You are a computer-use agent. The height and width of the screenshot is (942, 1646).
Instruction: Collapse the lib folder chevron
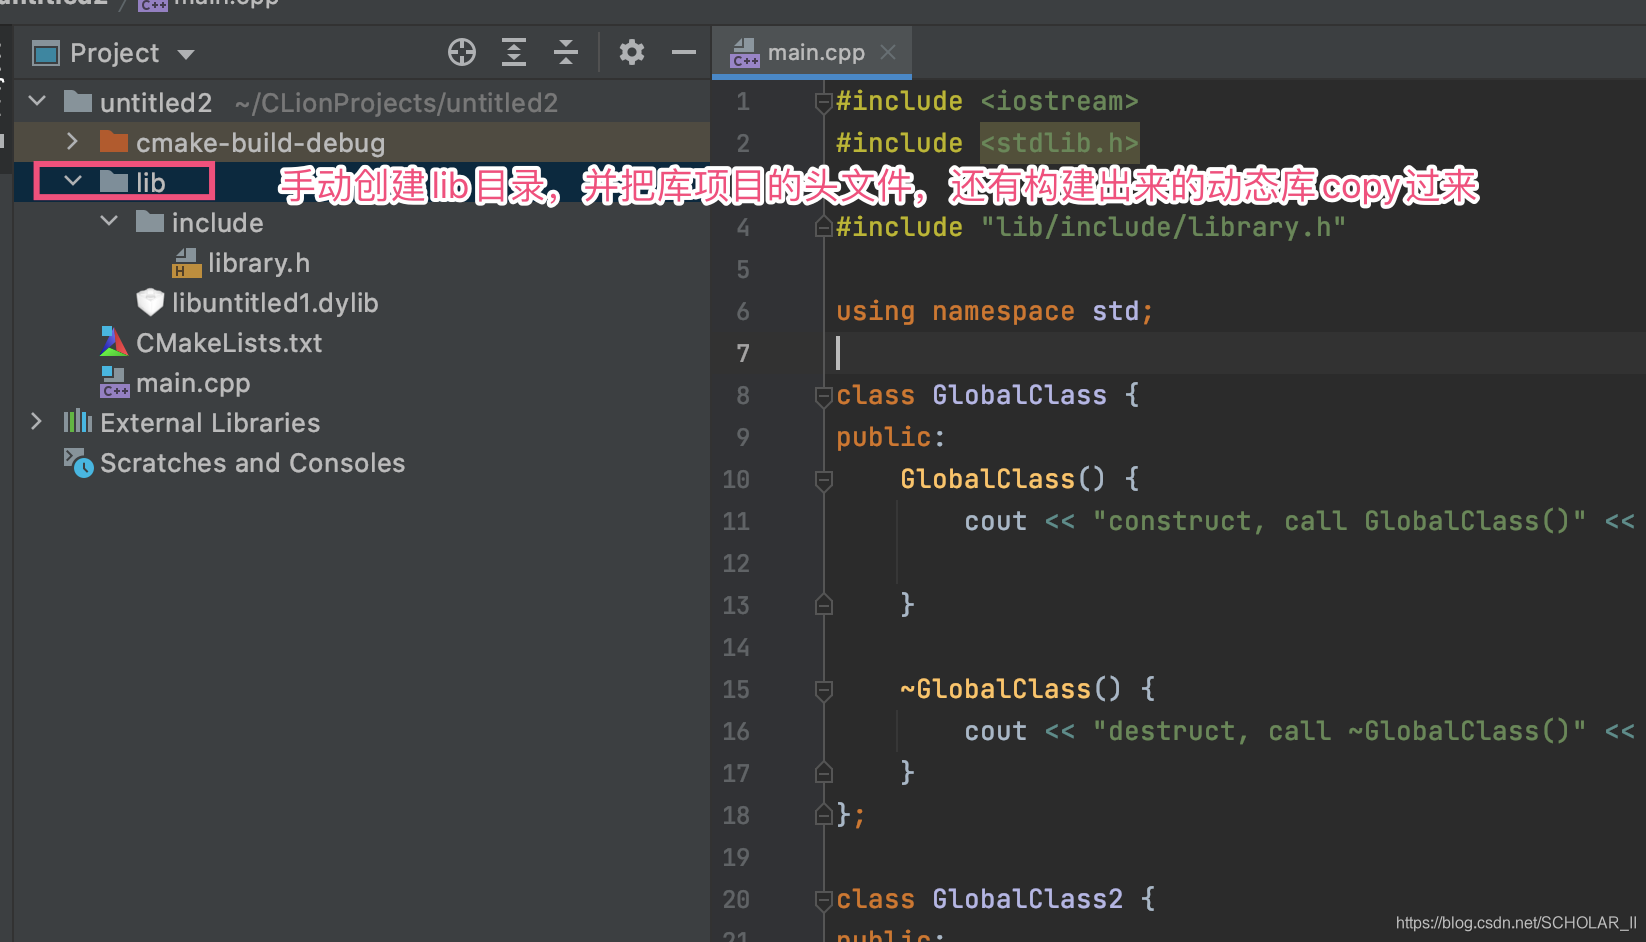tap(73, 181)
